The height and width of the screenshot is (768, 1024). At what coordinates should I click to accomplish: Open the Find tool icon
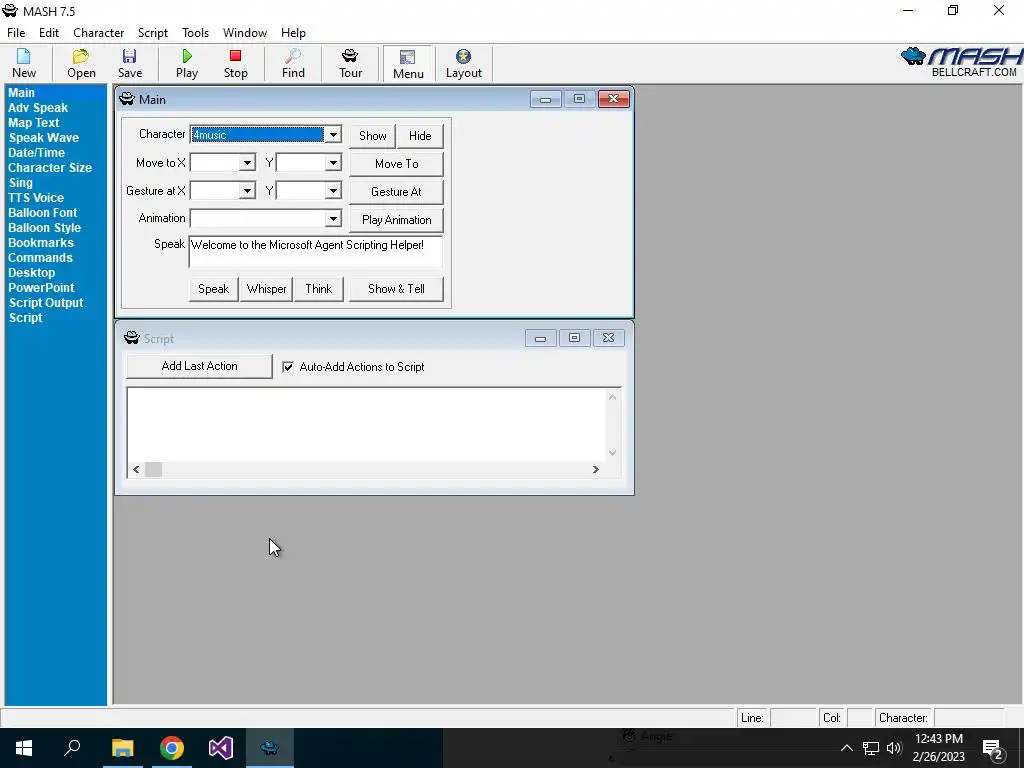(x=293, y=63)
